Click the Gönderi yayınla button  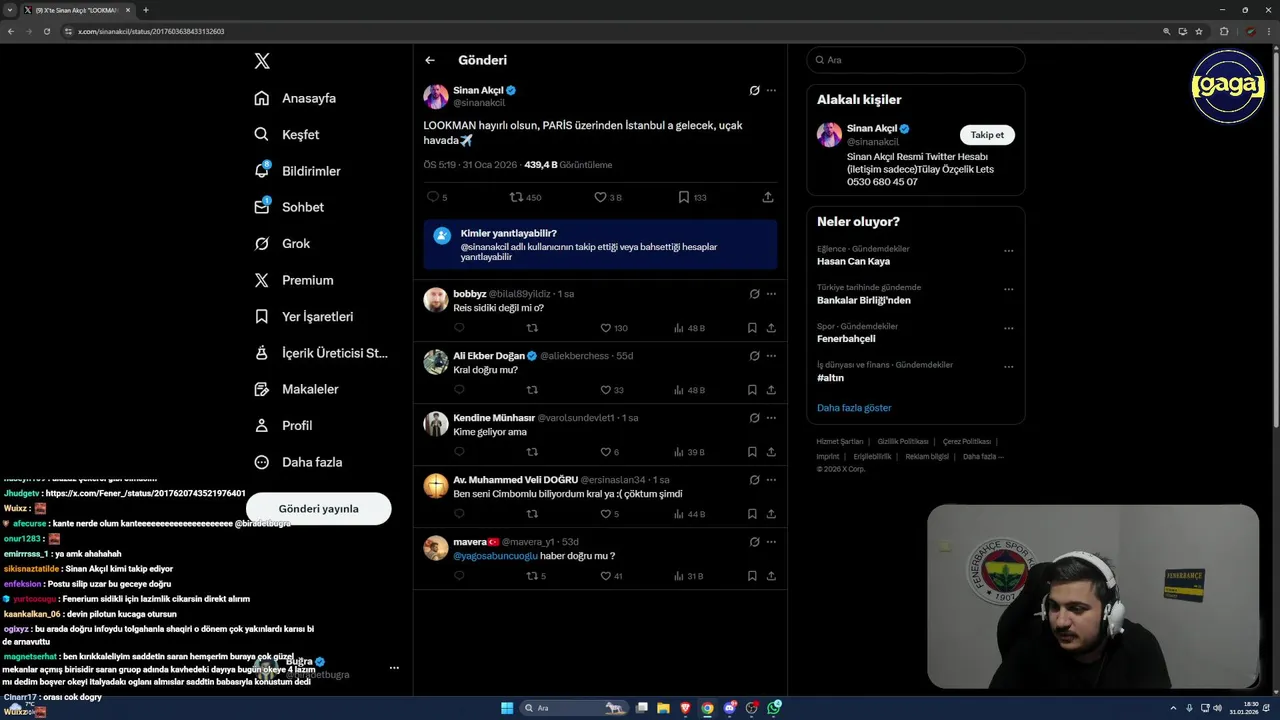(318, 508)
